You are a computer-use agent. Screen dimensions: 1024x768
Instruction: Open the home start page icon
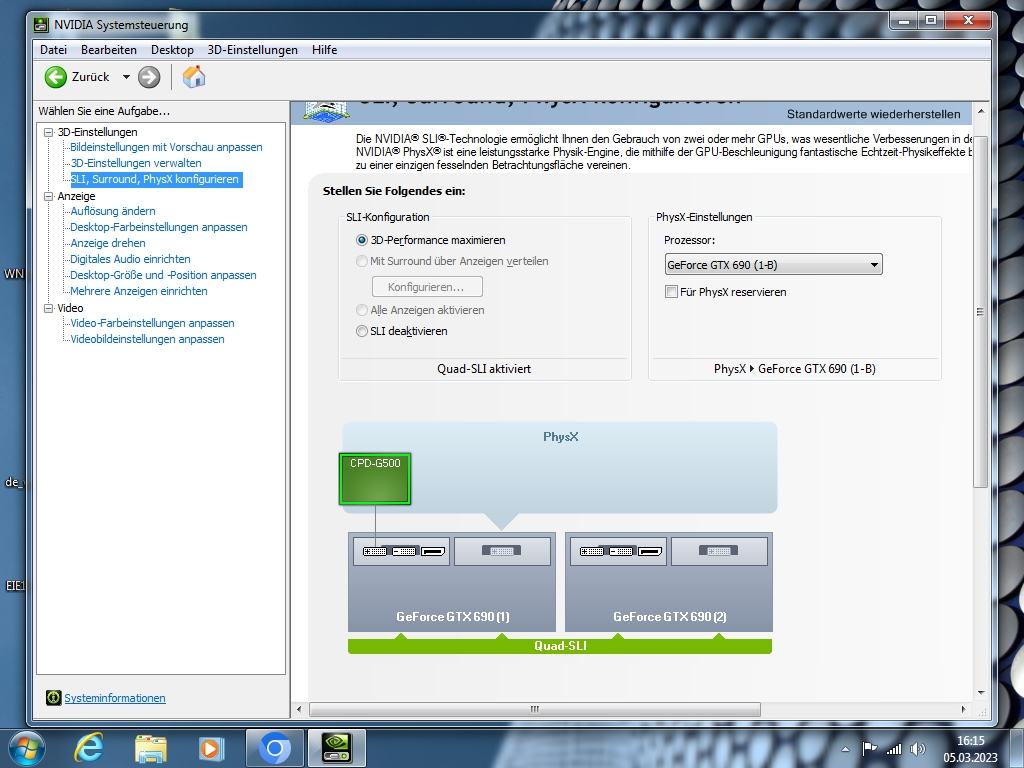[x=194, y=76]
